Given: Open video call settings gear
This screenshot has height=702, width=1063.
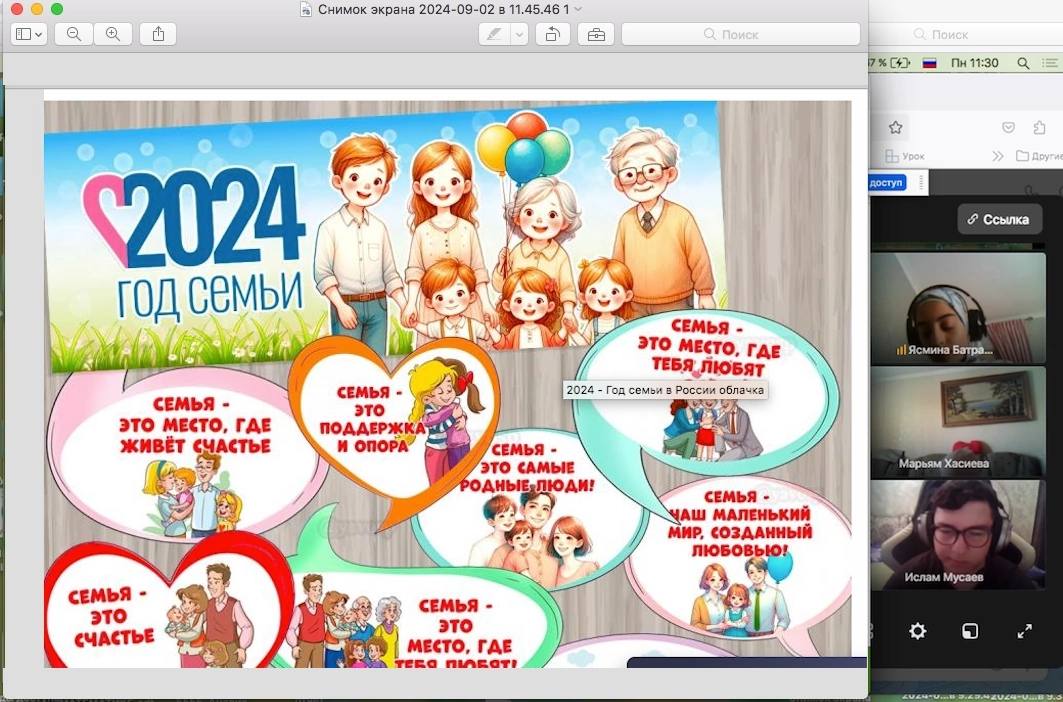Looking at the screenshot, I should point(917,631).
